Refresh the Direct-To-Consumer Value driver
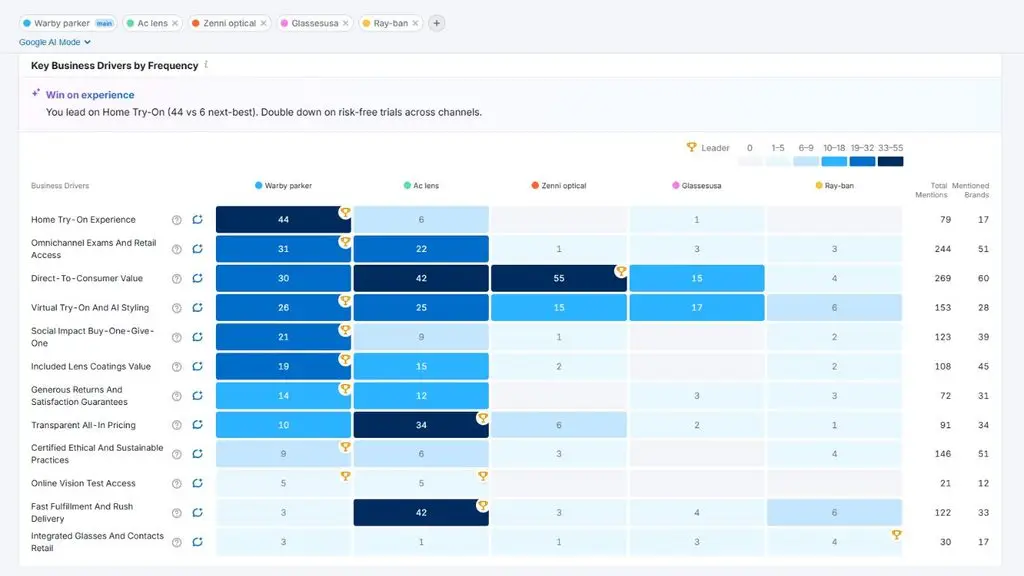 197,278
